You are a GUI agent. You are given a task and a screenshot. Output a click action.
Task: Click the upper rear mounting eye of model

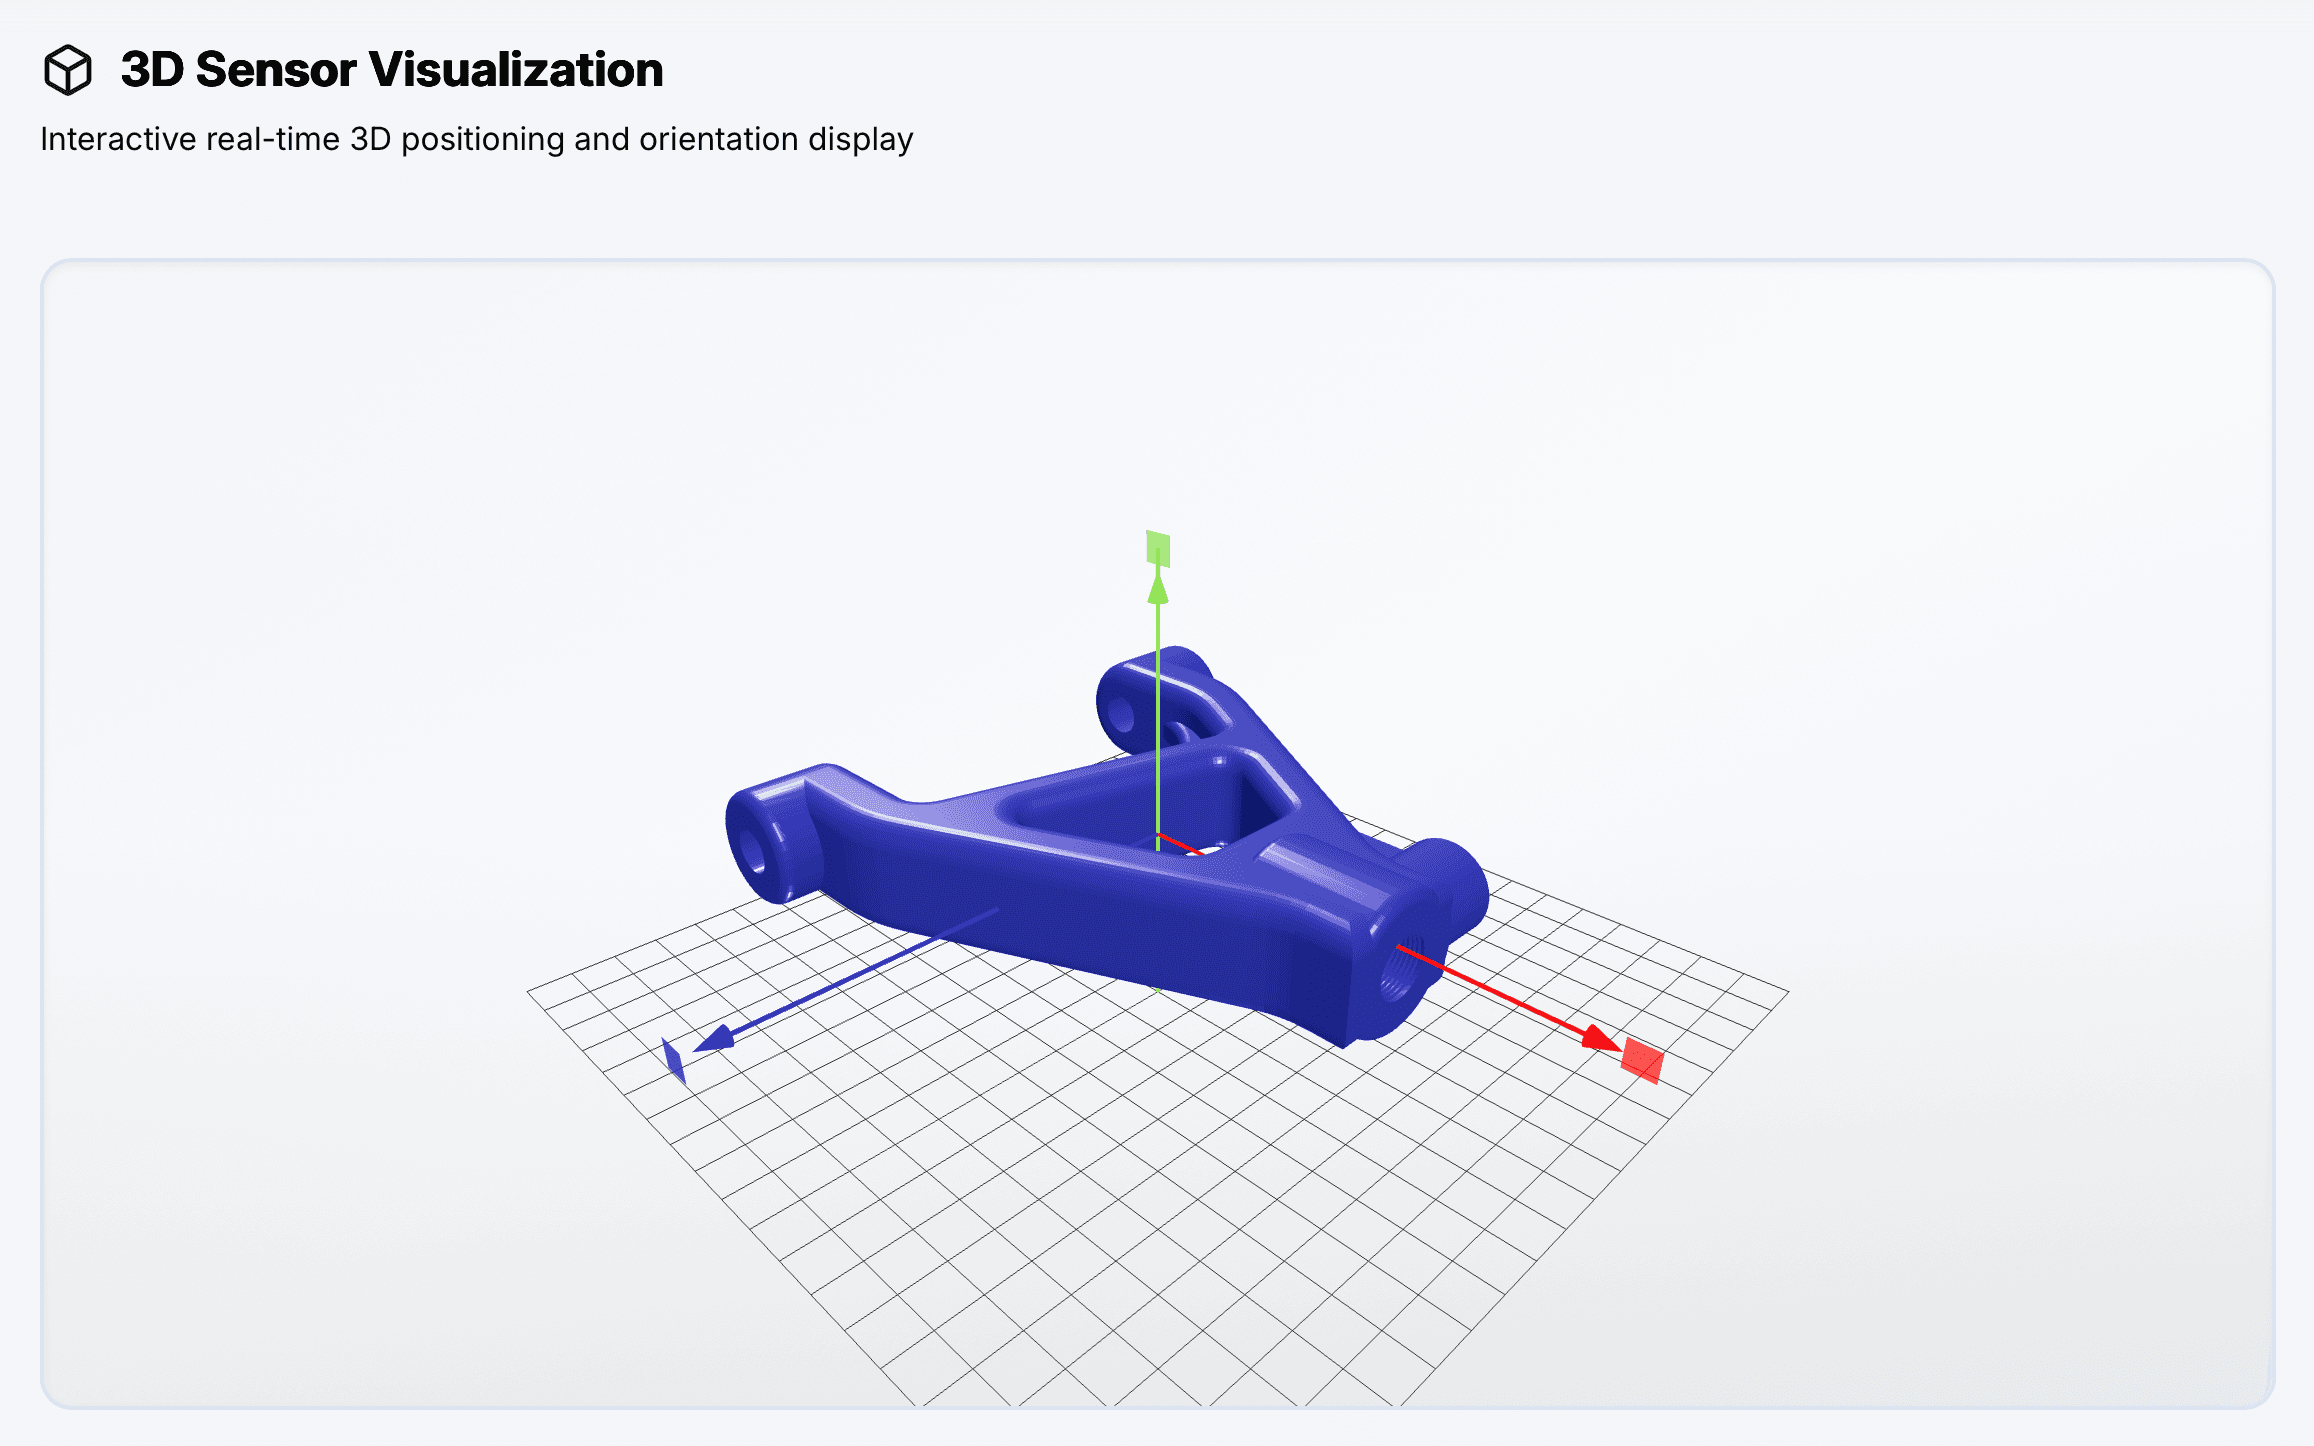1123,714
